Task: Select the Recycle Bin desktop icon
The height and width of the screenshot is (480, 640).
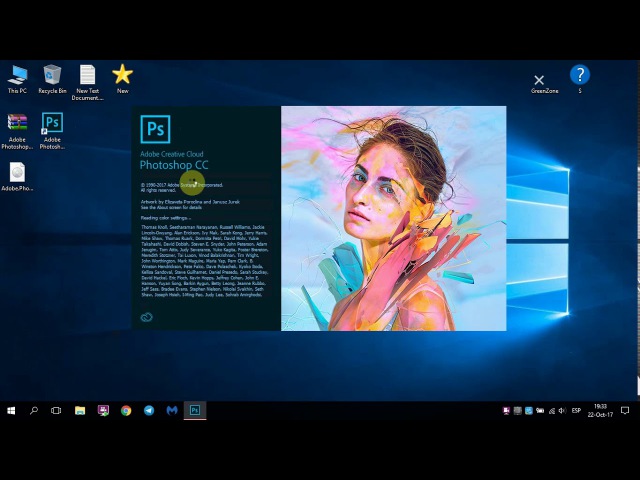Action: [52, 79]
